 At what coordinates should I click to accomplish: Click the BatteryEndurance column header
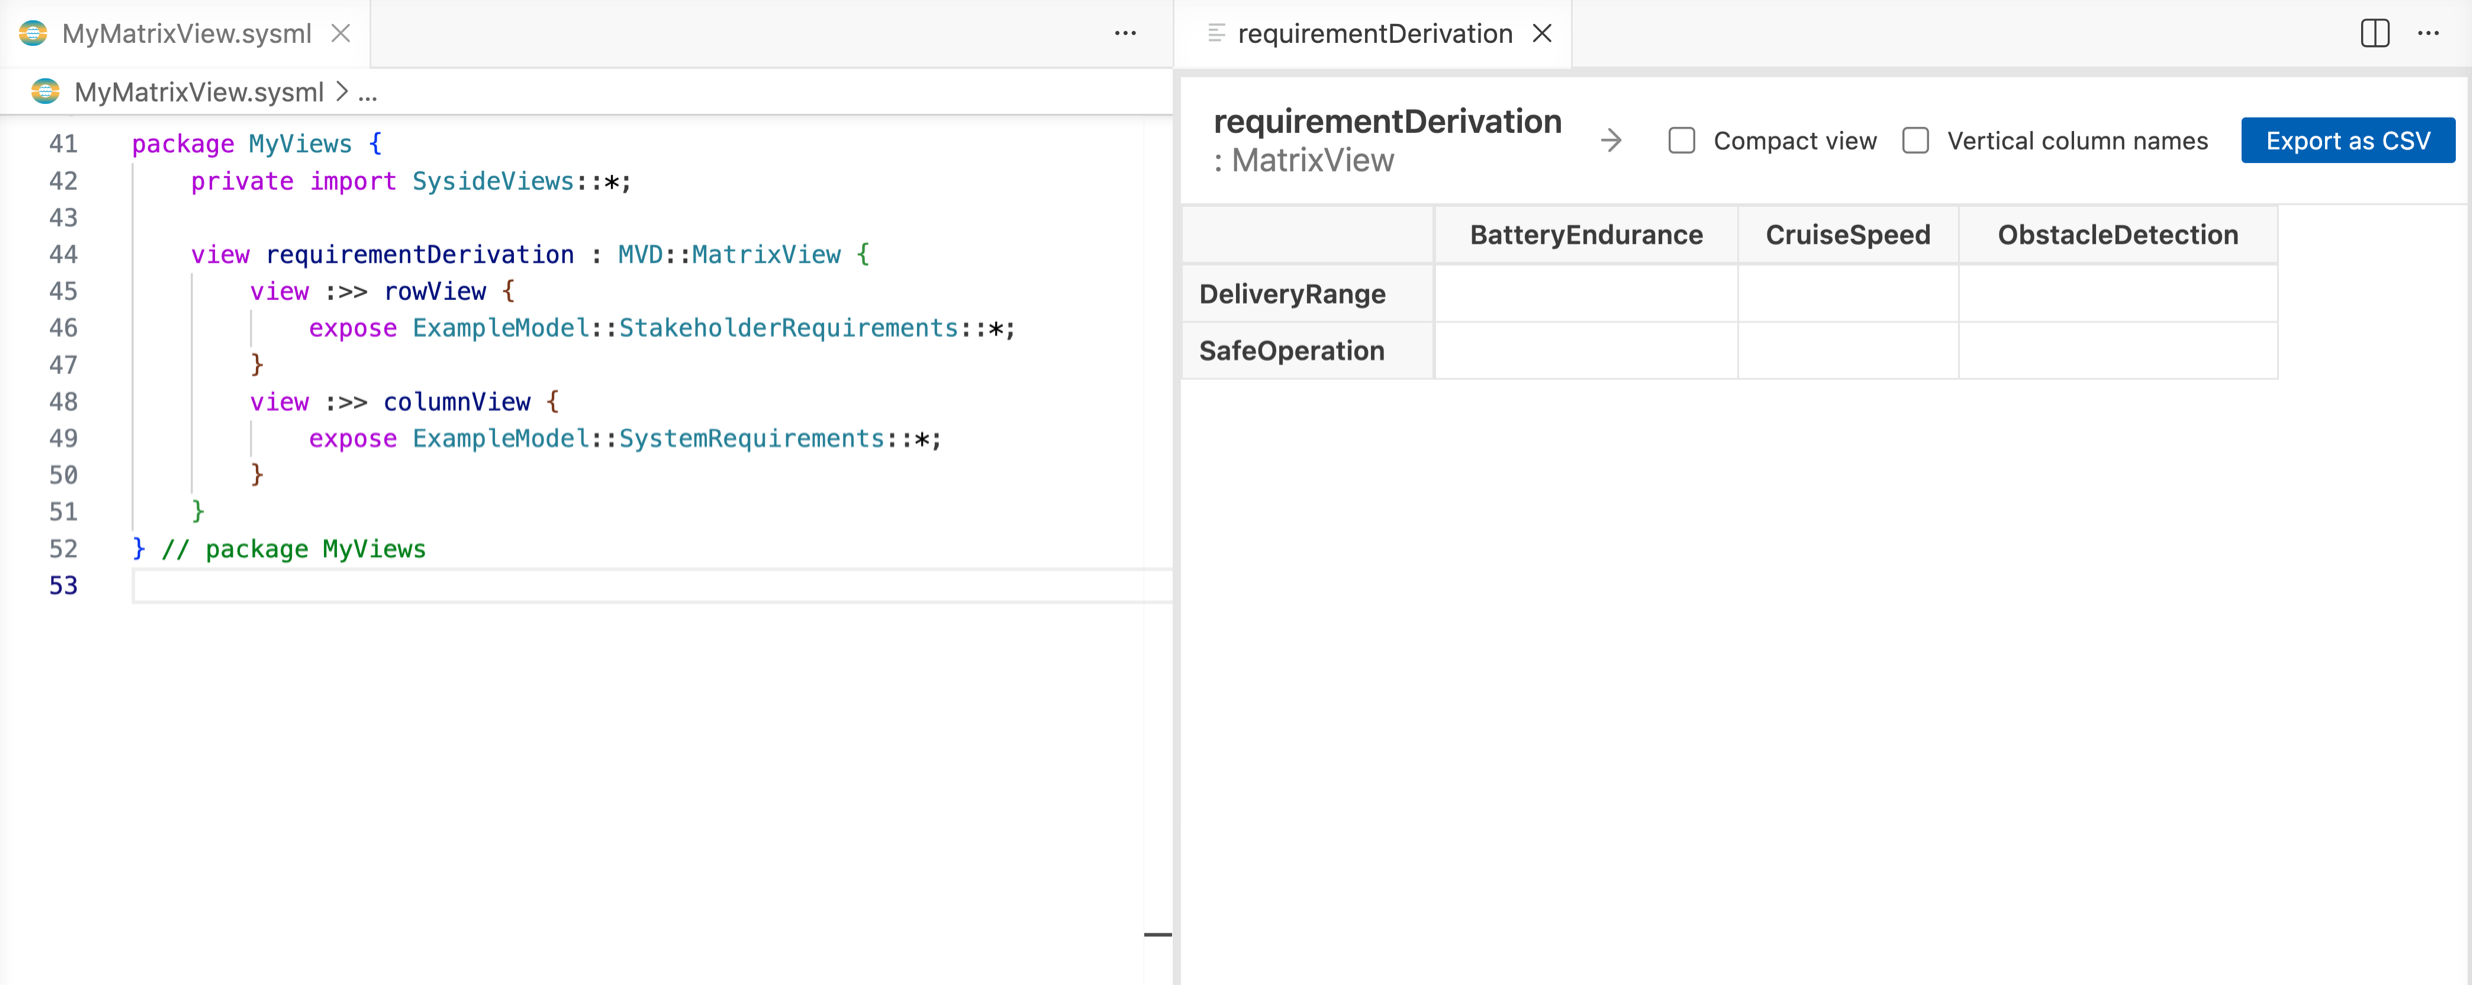[1586, 235]
